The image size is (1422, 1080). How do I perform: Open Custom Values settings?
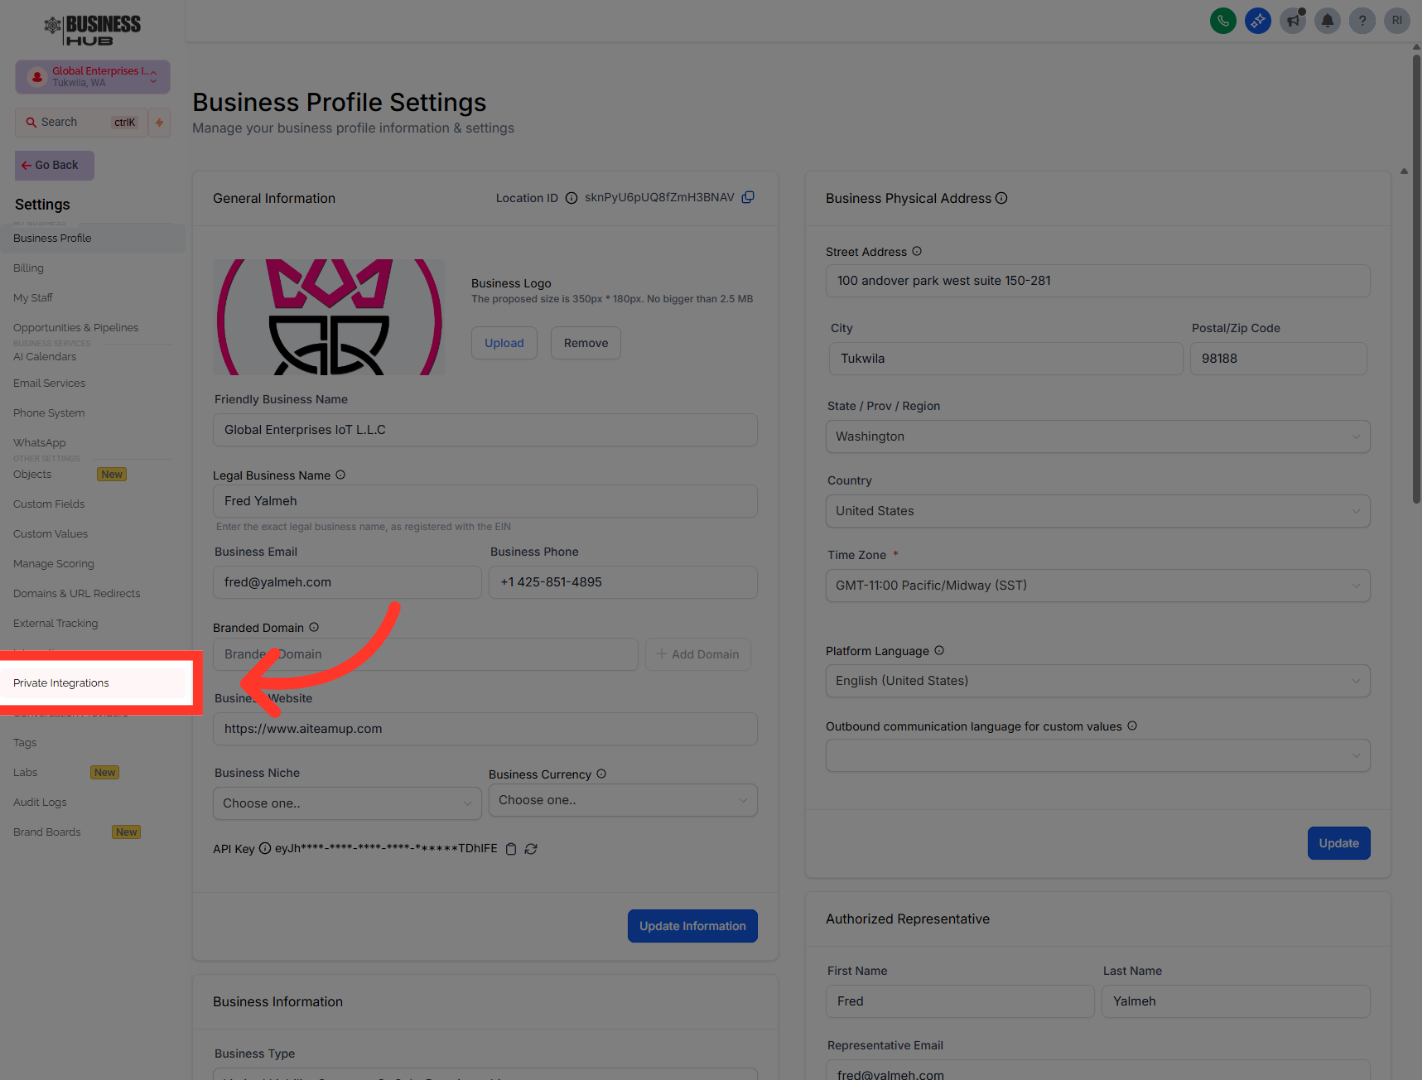pyautogui.click(x=50, y=534)
